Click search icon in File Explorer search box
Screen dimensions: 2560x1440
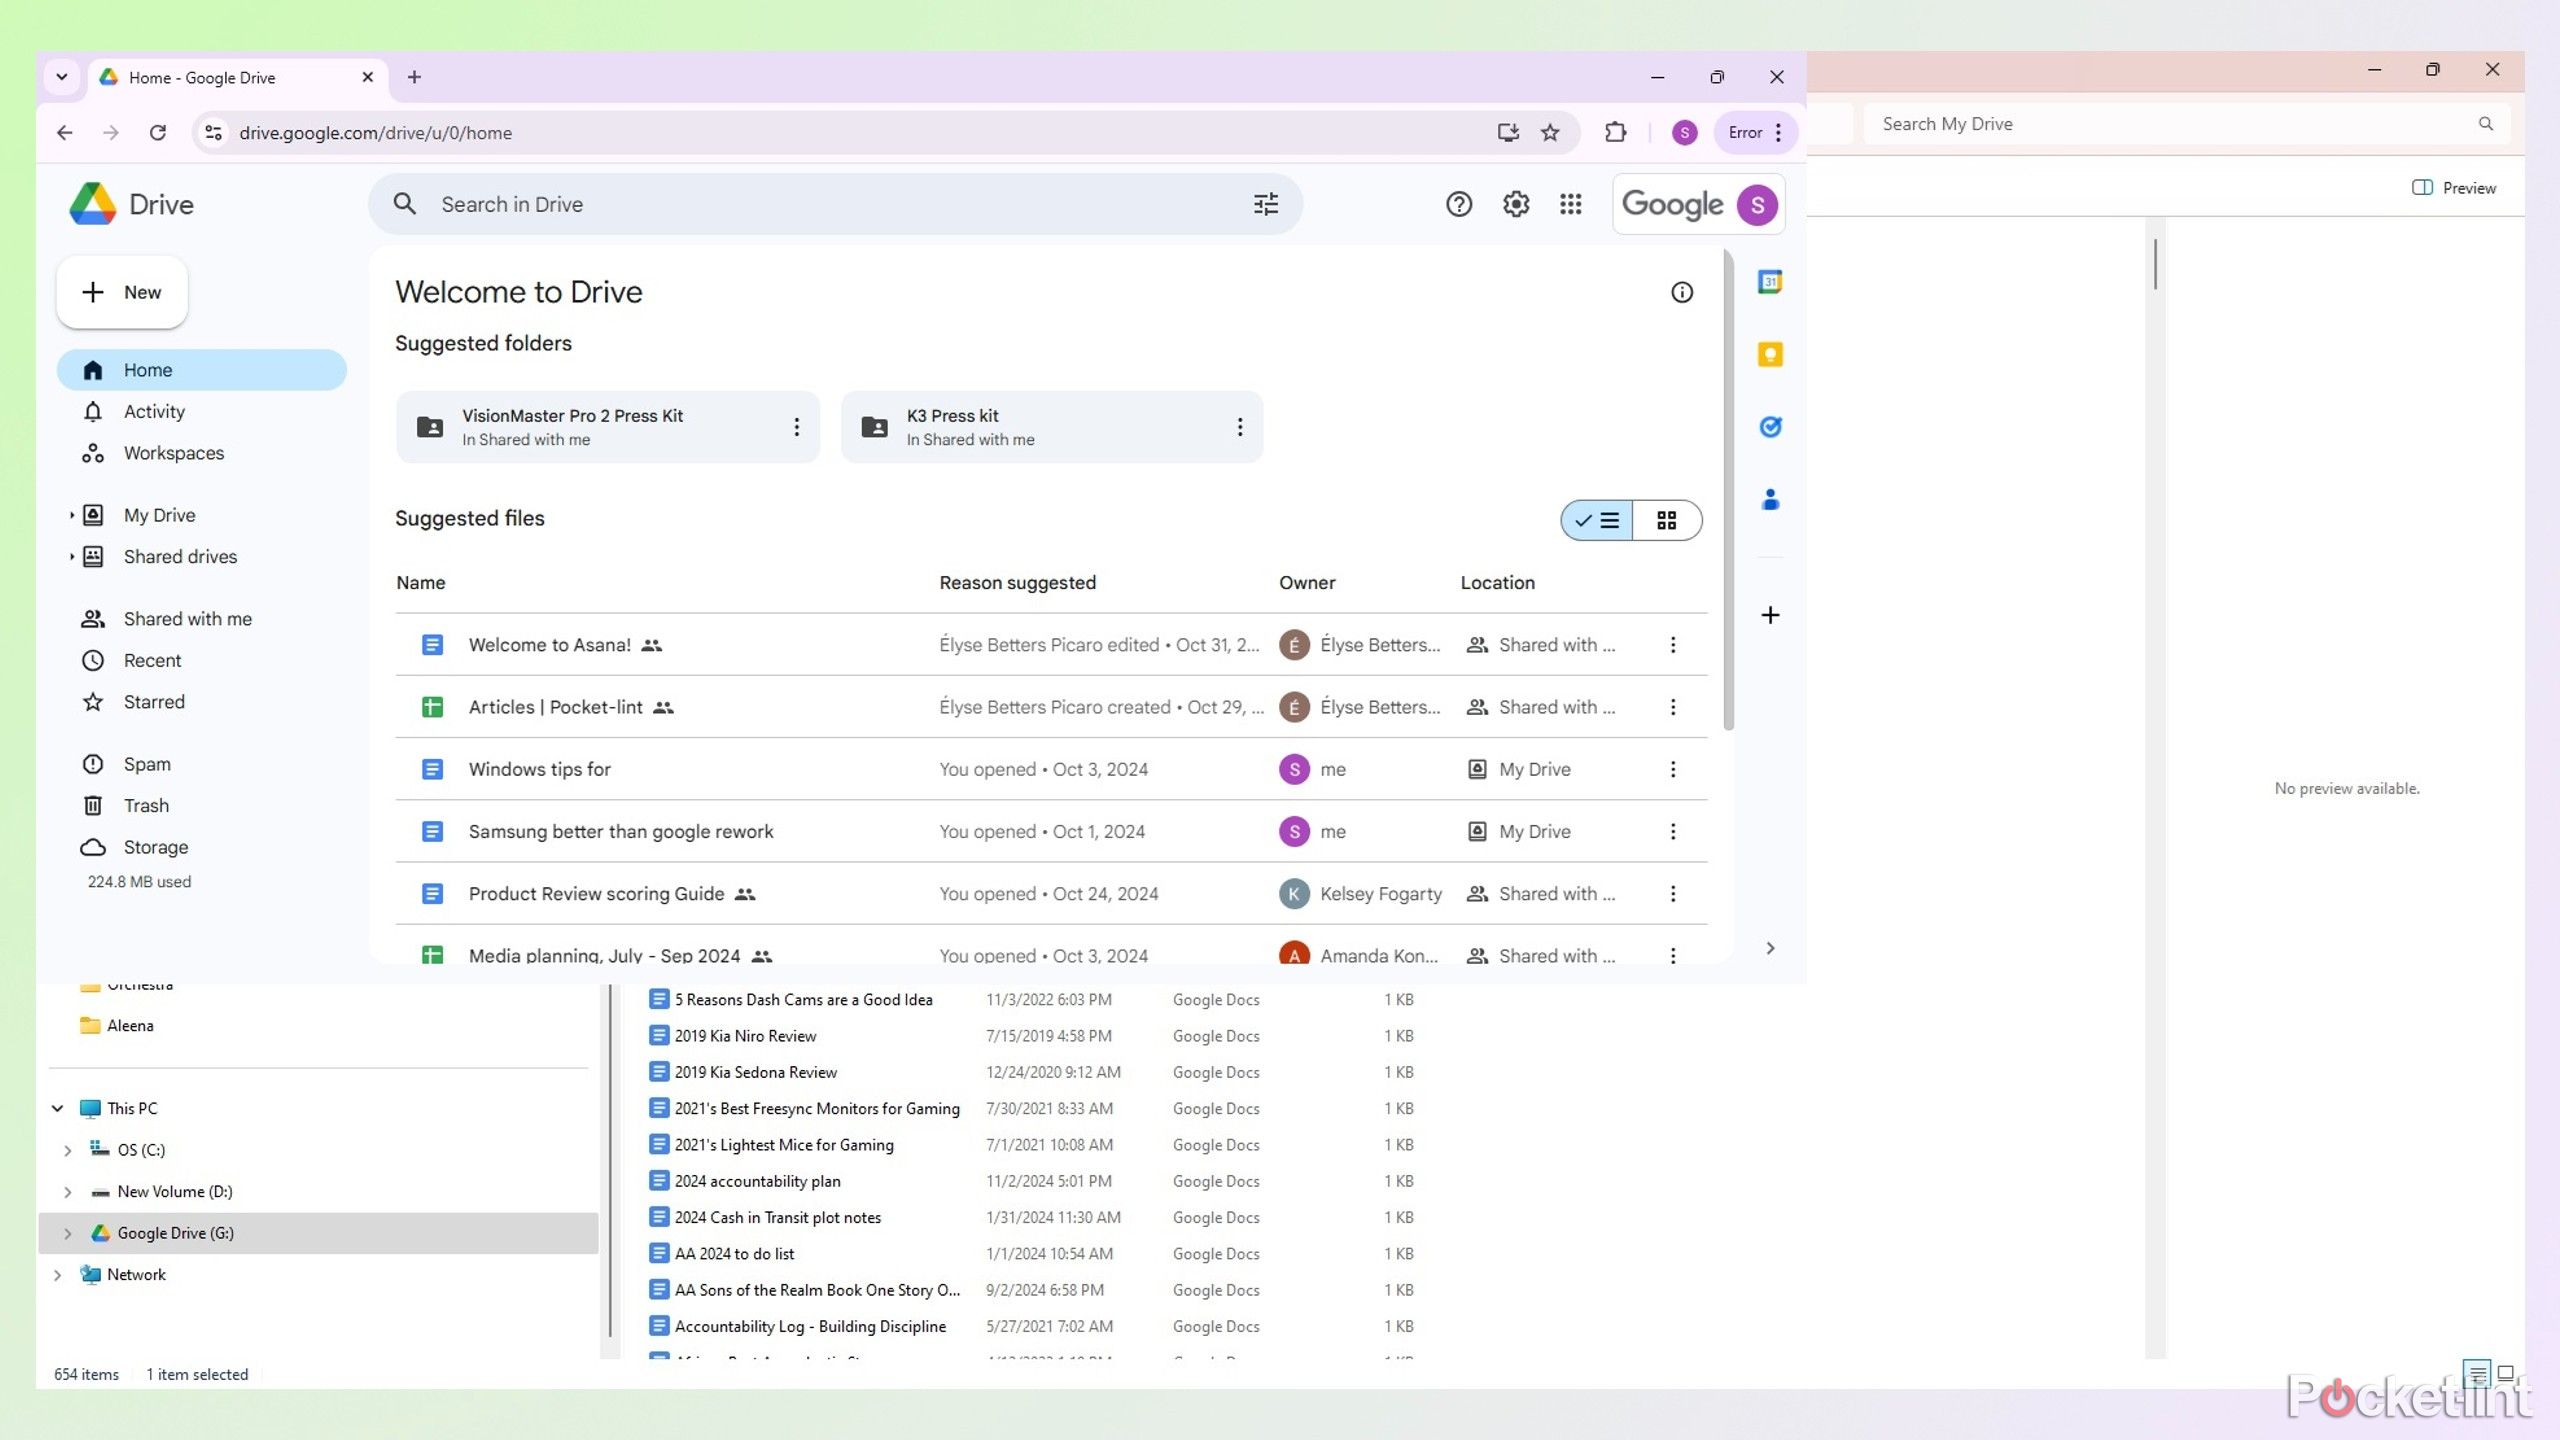click(x=2486, y=124)
